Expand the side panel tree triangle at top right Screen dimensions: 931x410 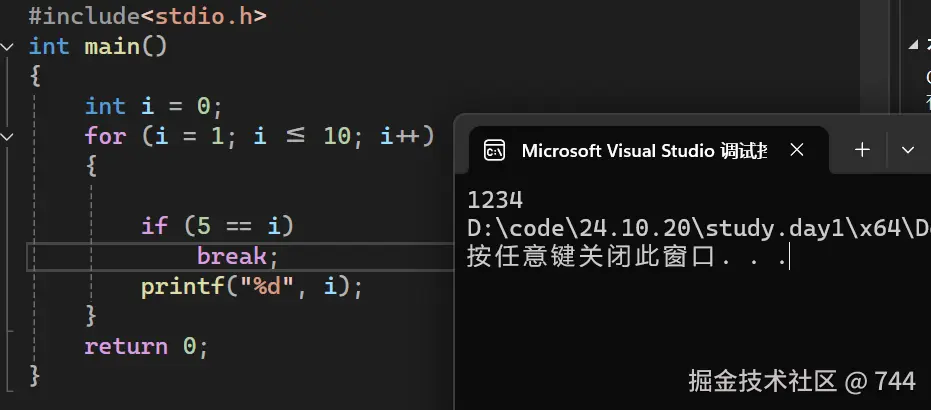click(913, 45)
